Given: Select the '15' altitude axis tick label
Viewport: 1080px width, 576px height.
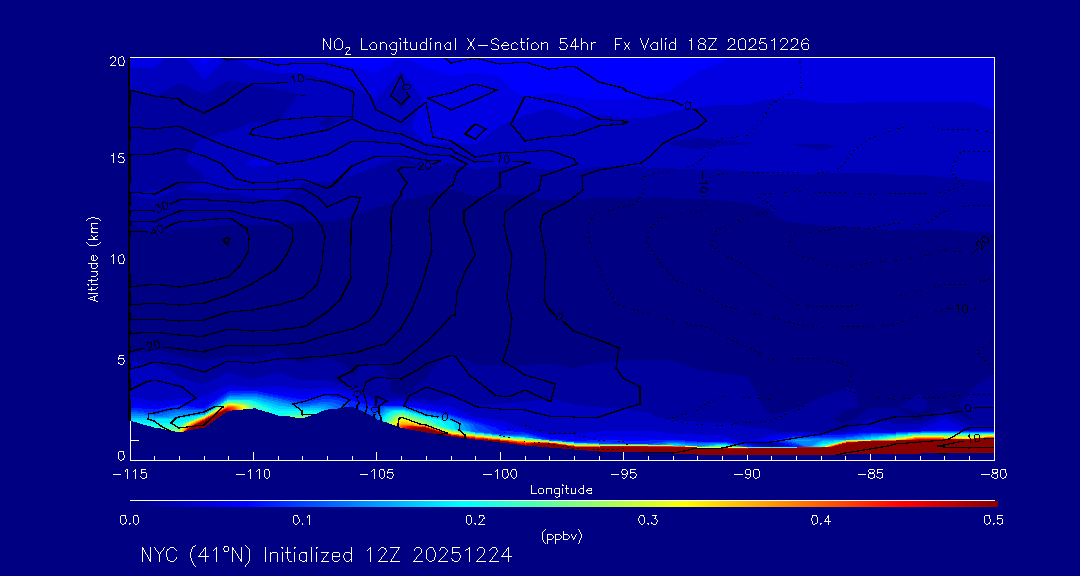Looking at the screenshot, I should point(117,158).
